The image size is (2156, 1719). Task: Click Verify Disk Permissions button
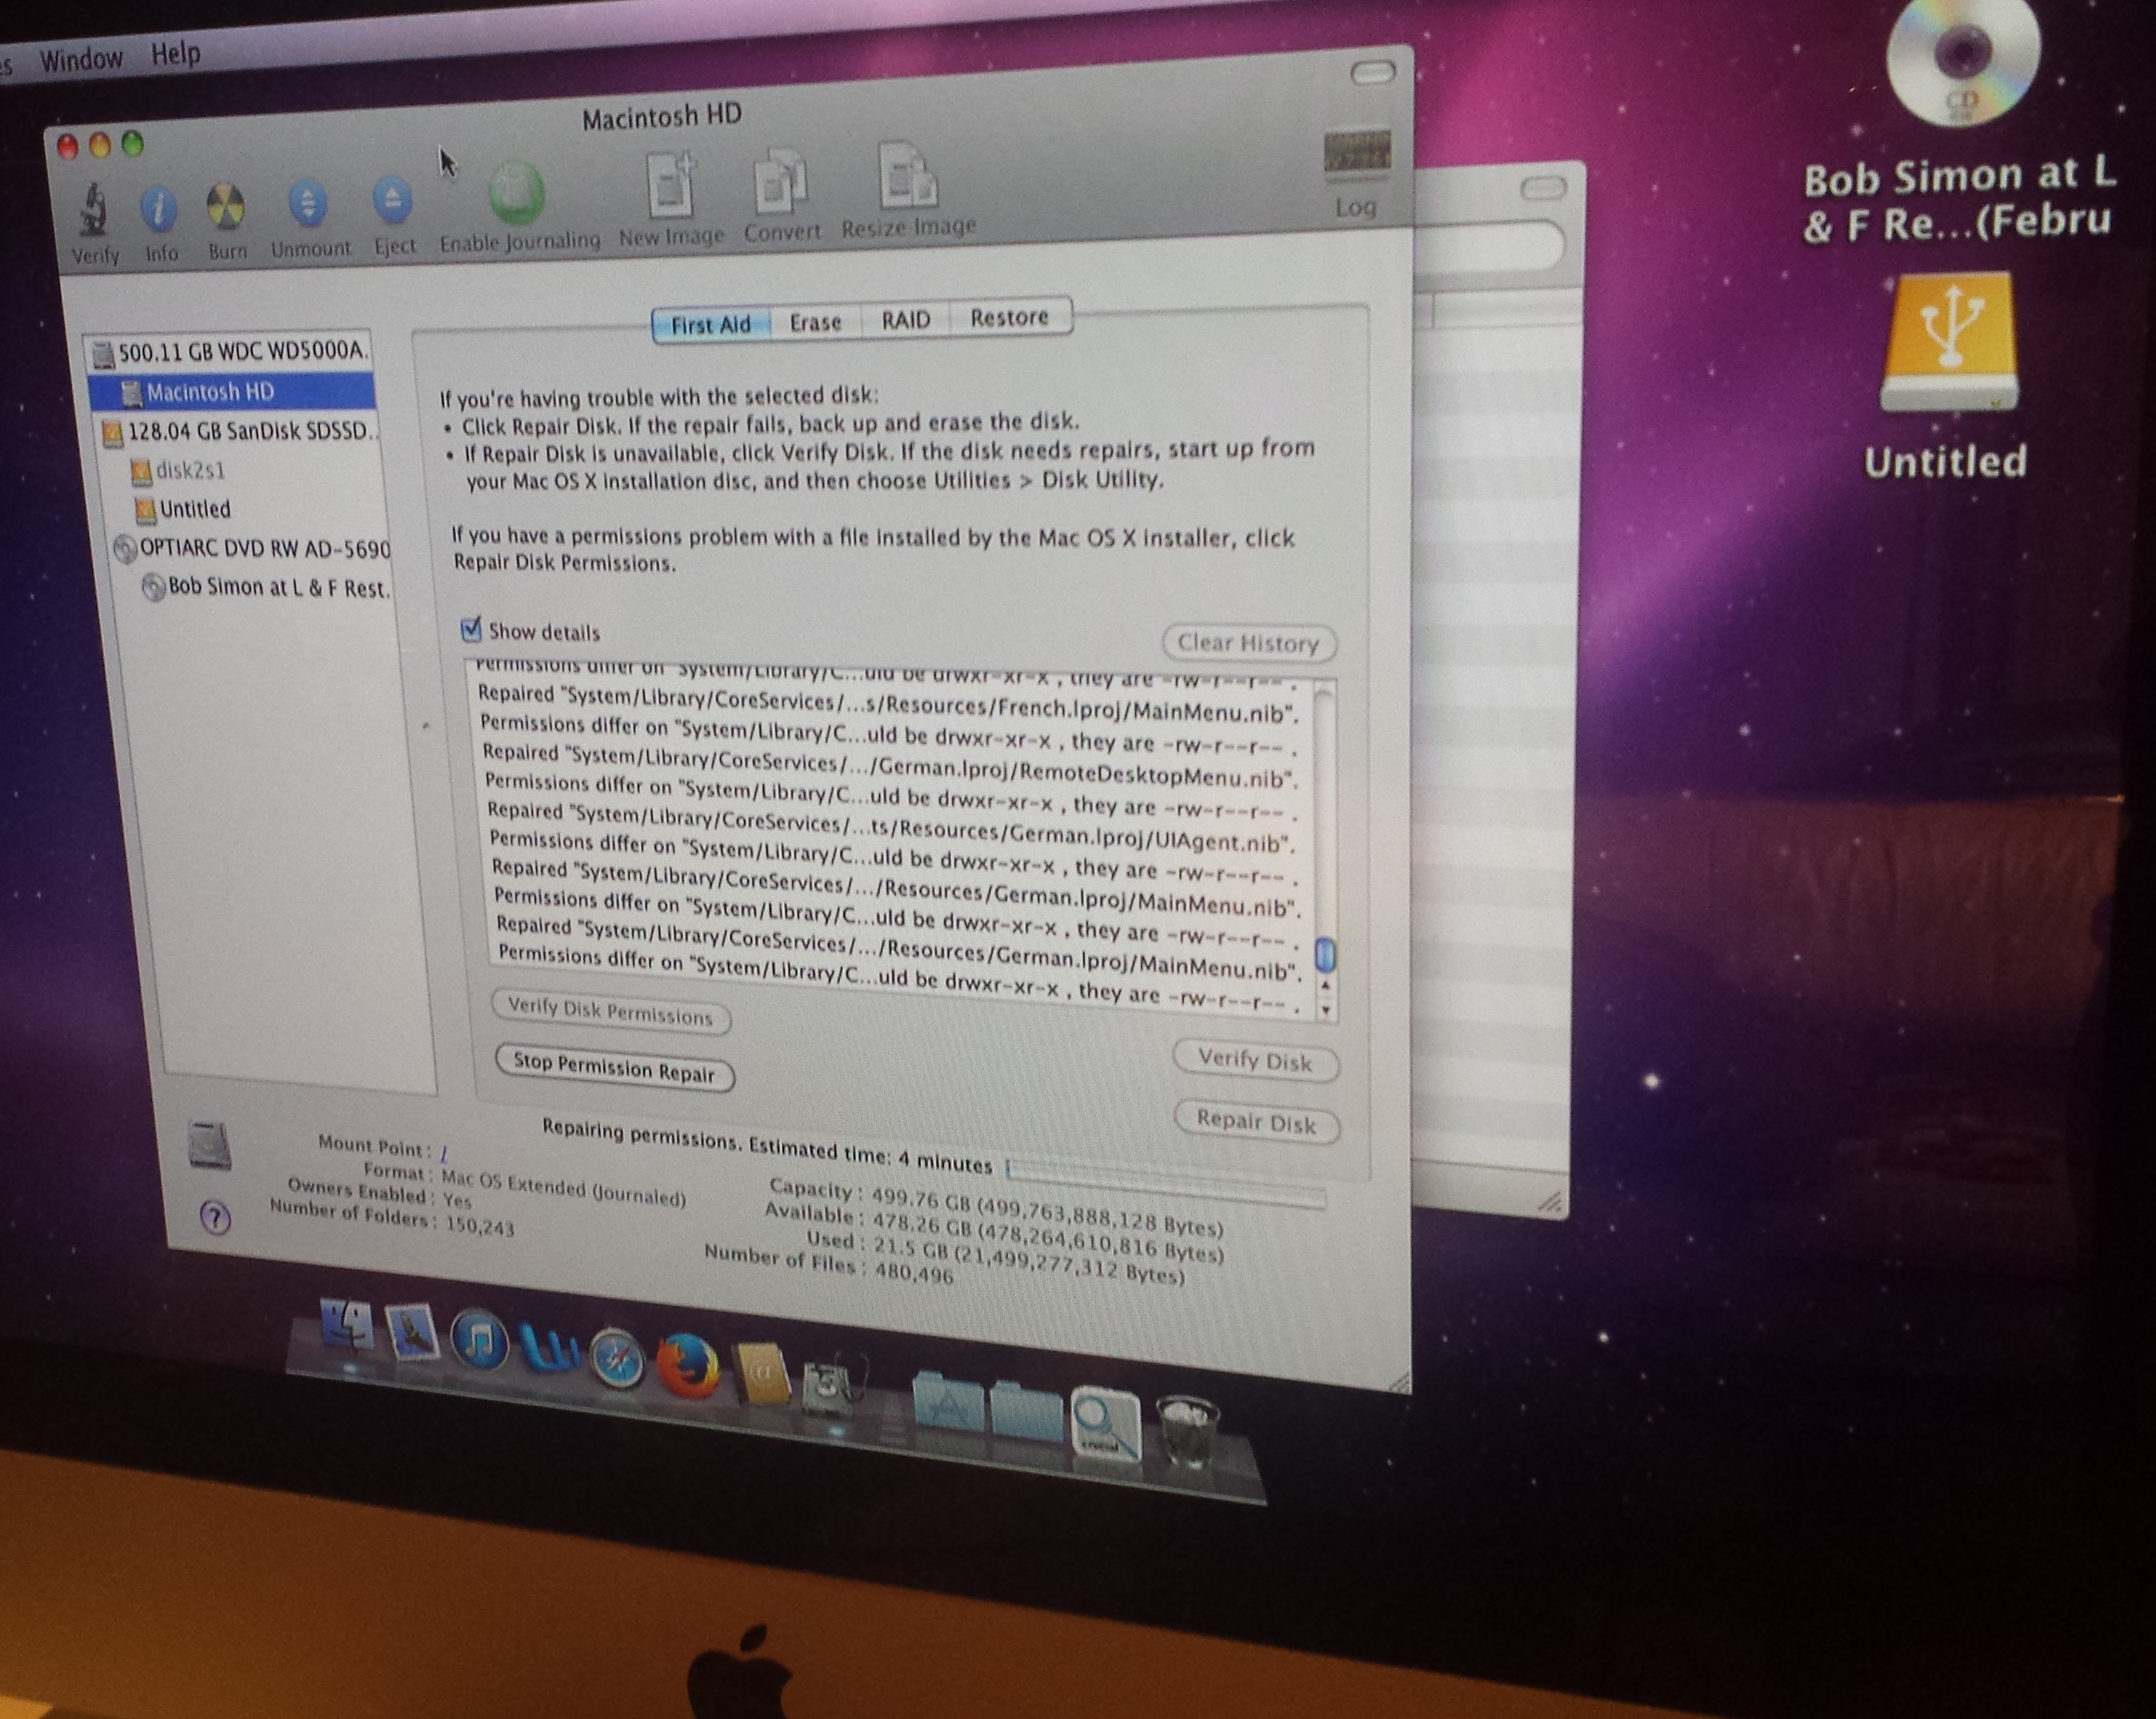[x=610, y=1011]
